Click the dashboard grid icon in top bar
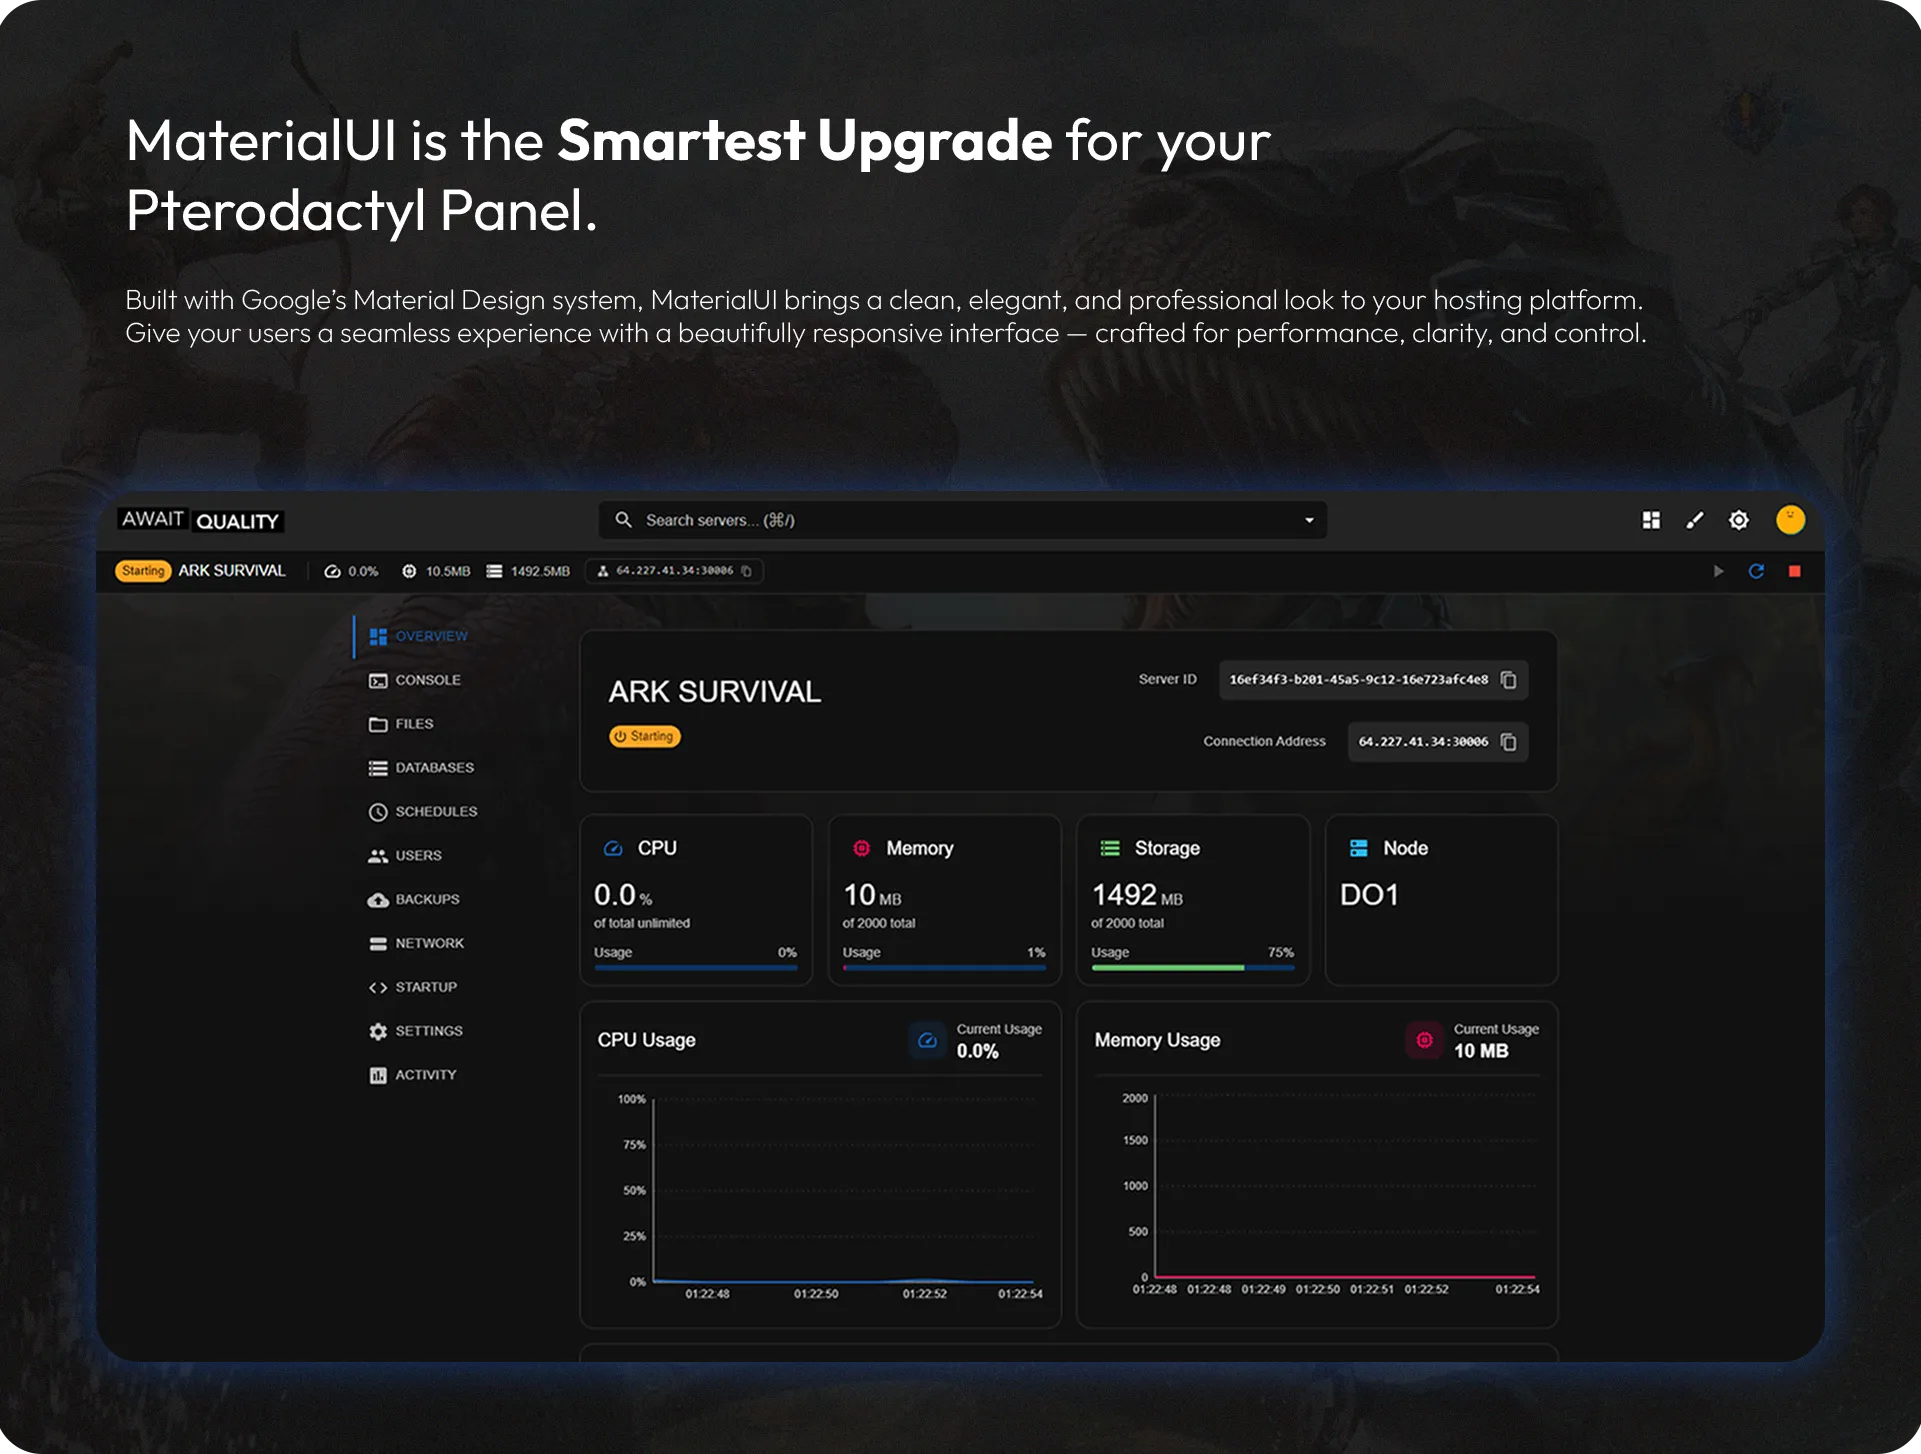Viewport: 1921px width, 1454px height. coord(1651,520)
